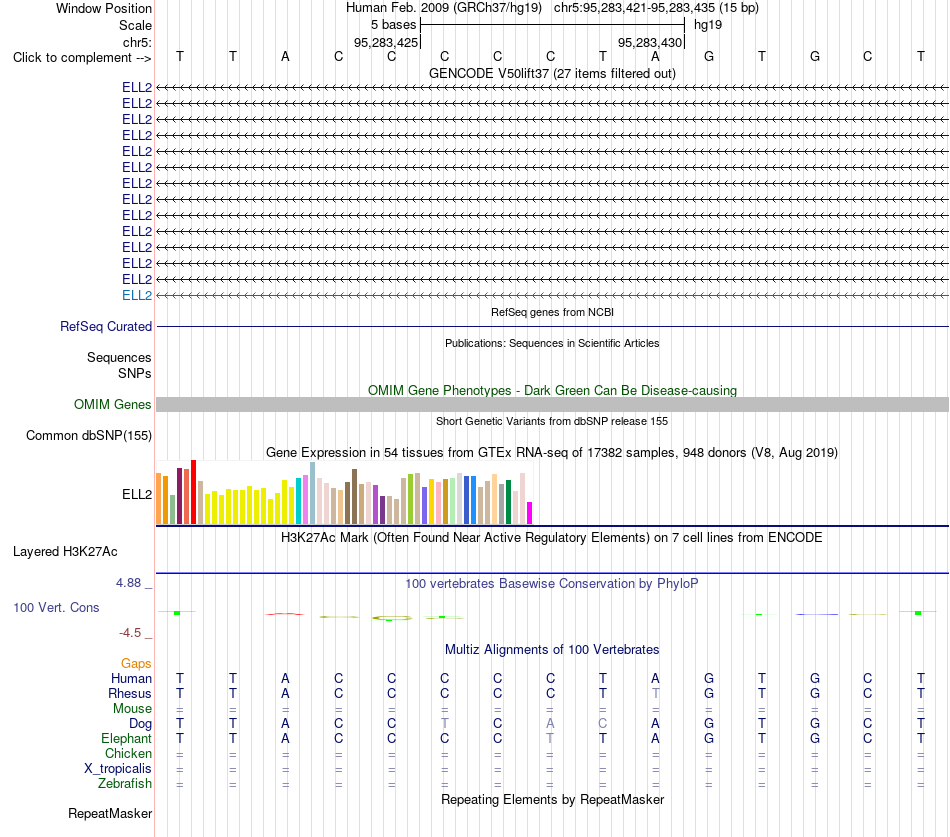Click the Rhesus species row label

pyautogui.click(x=130, y=693)
